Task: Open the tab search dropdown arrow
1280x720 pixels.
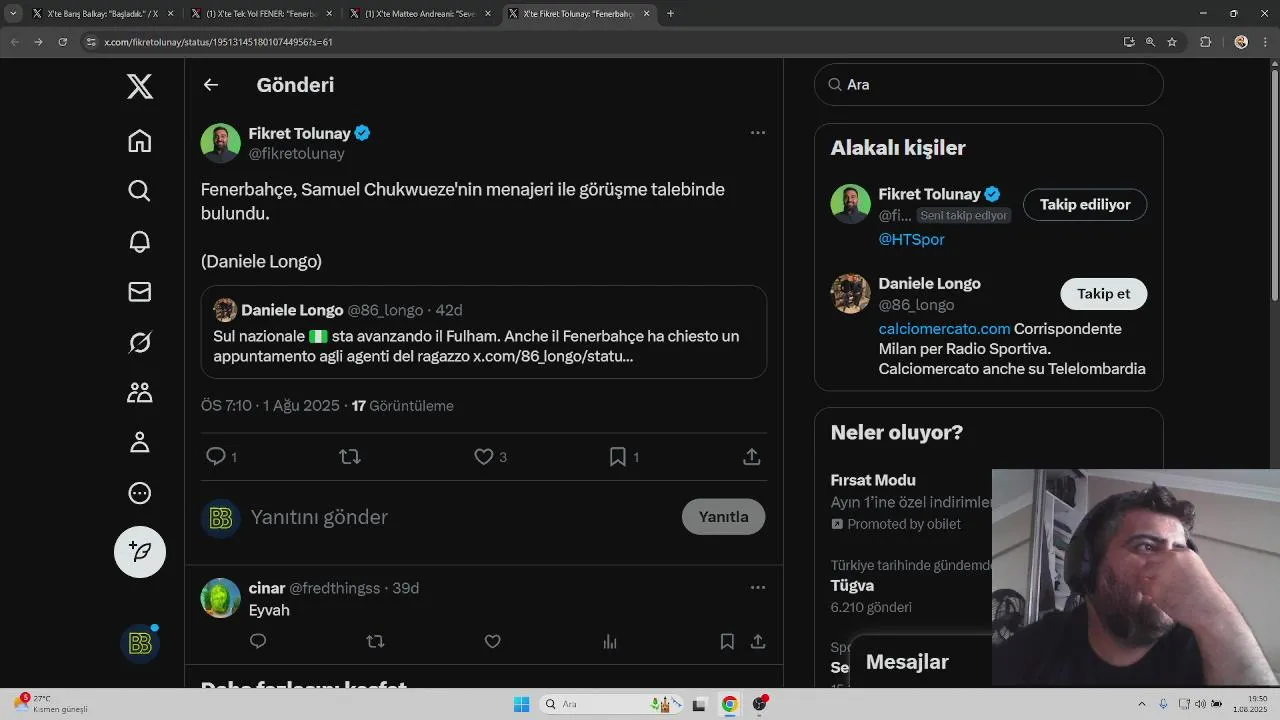Action: [x=13, y=14]
